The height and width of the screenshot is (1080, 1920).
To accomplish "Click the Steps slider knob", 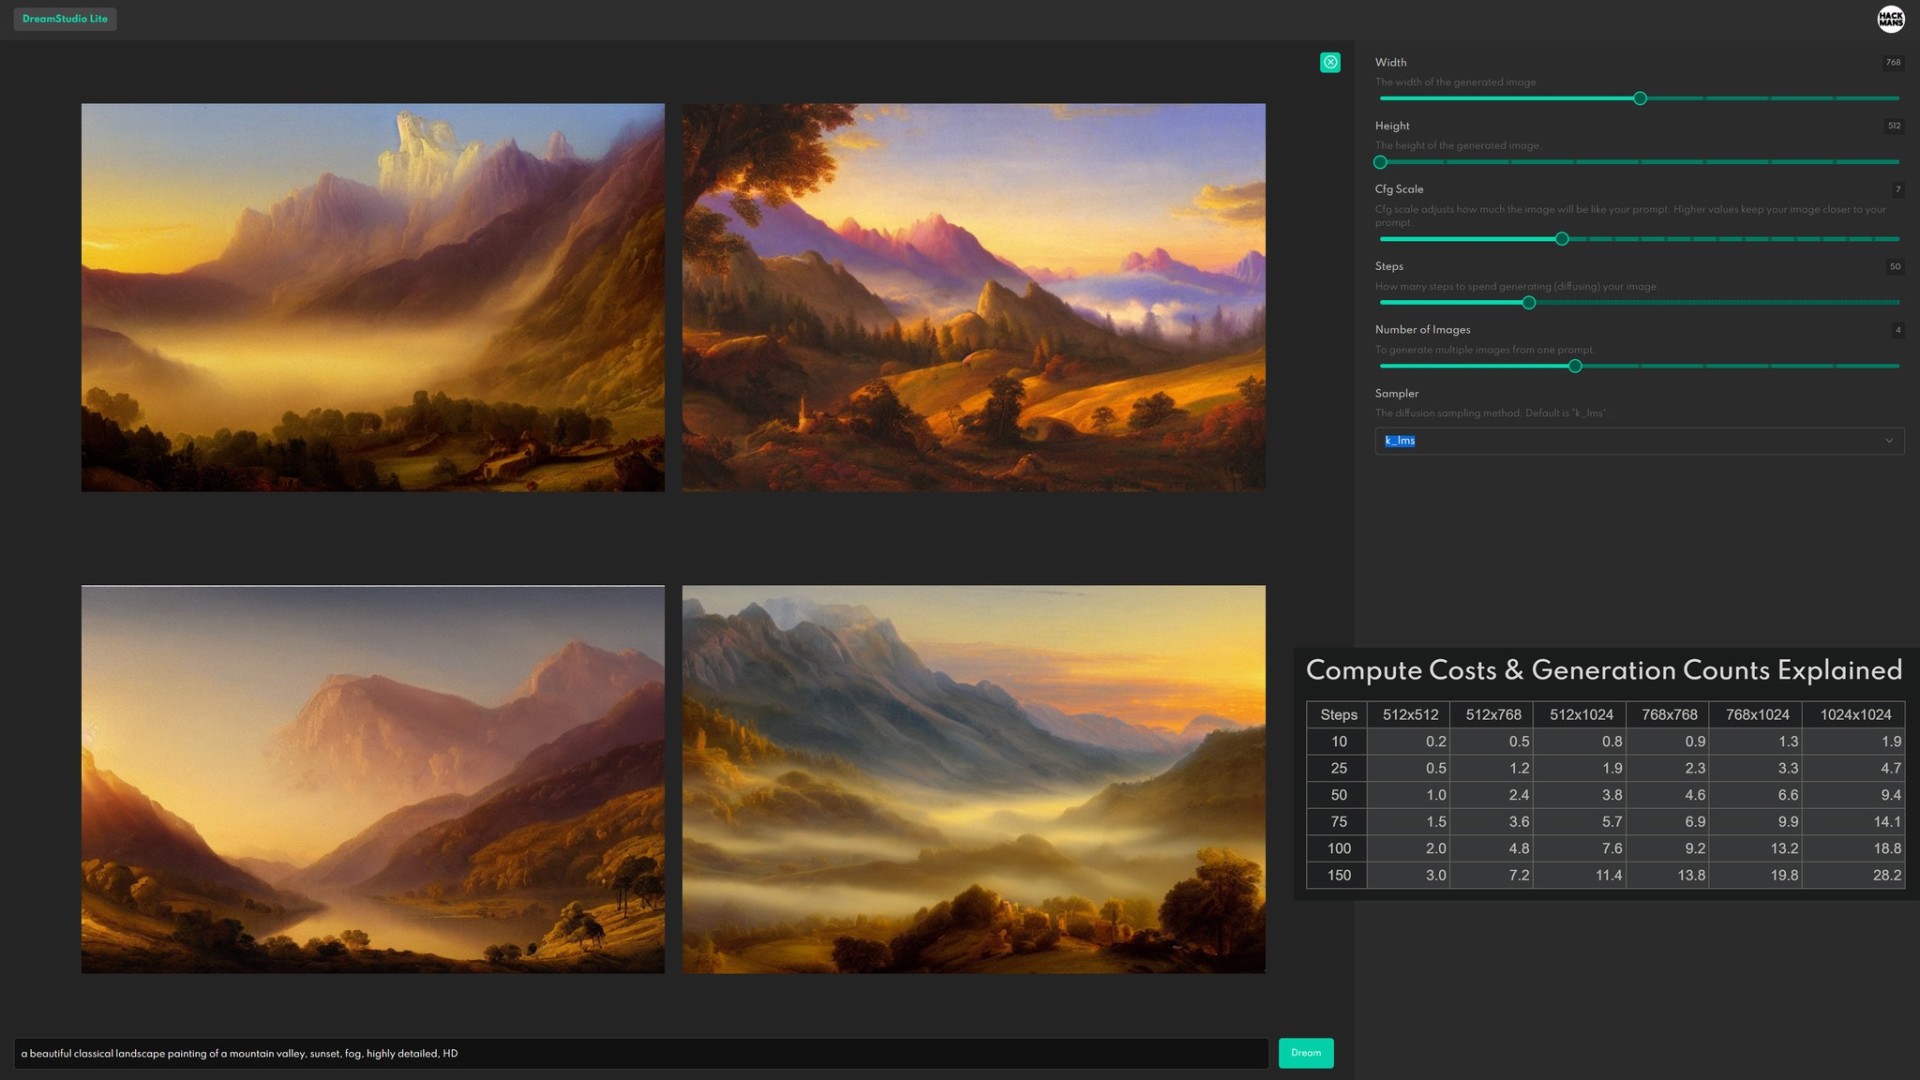I will [1529, 303].
